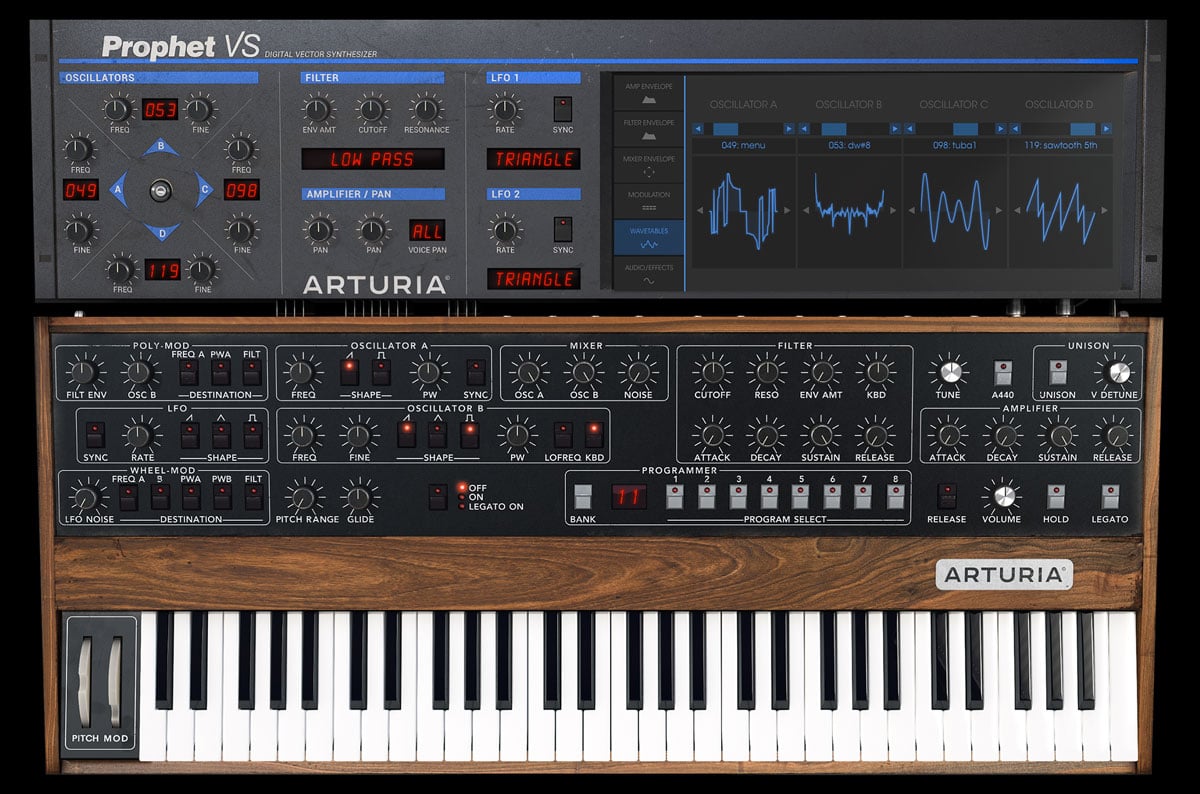Toggle the Unison switch
1200x794 pixels.
[1057, 372]
